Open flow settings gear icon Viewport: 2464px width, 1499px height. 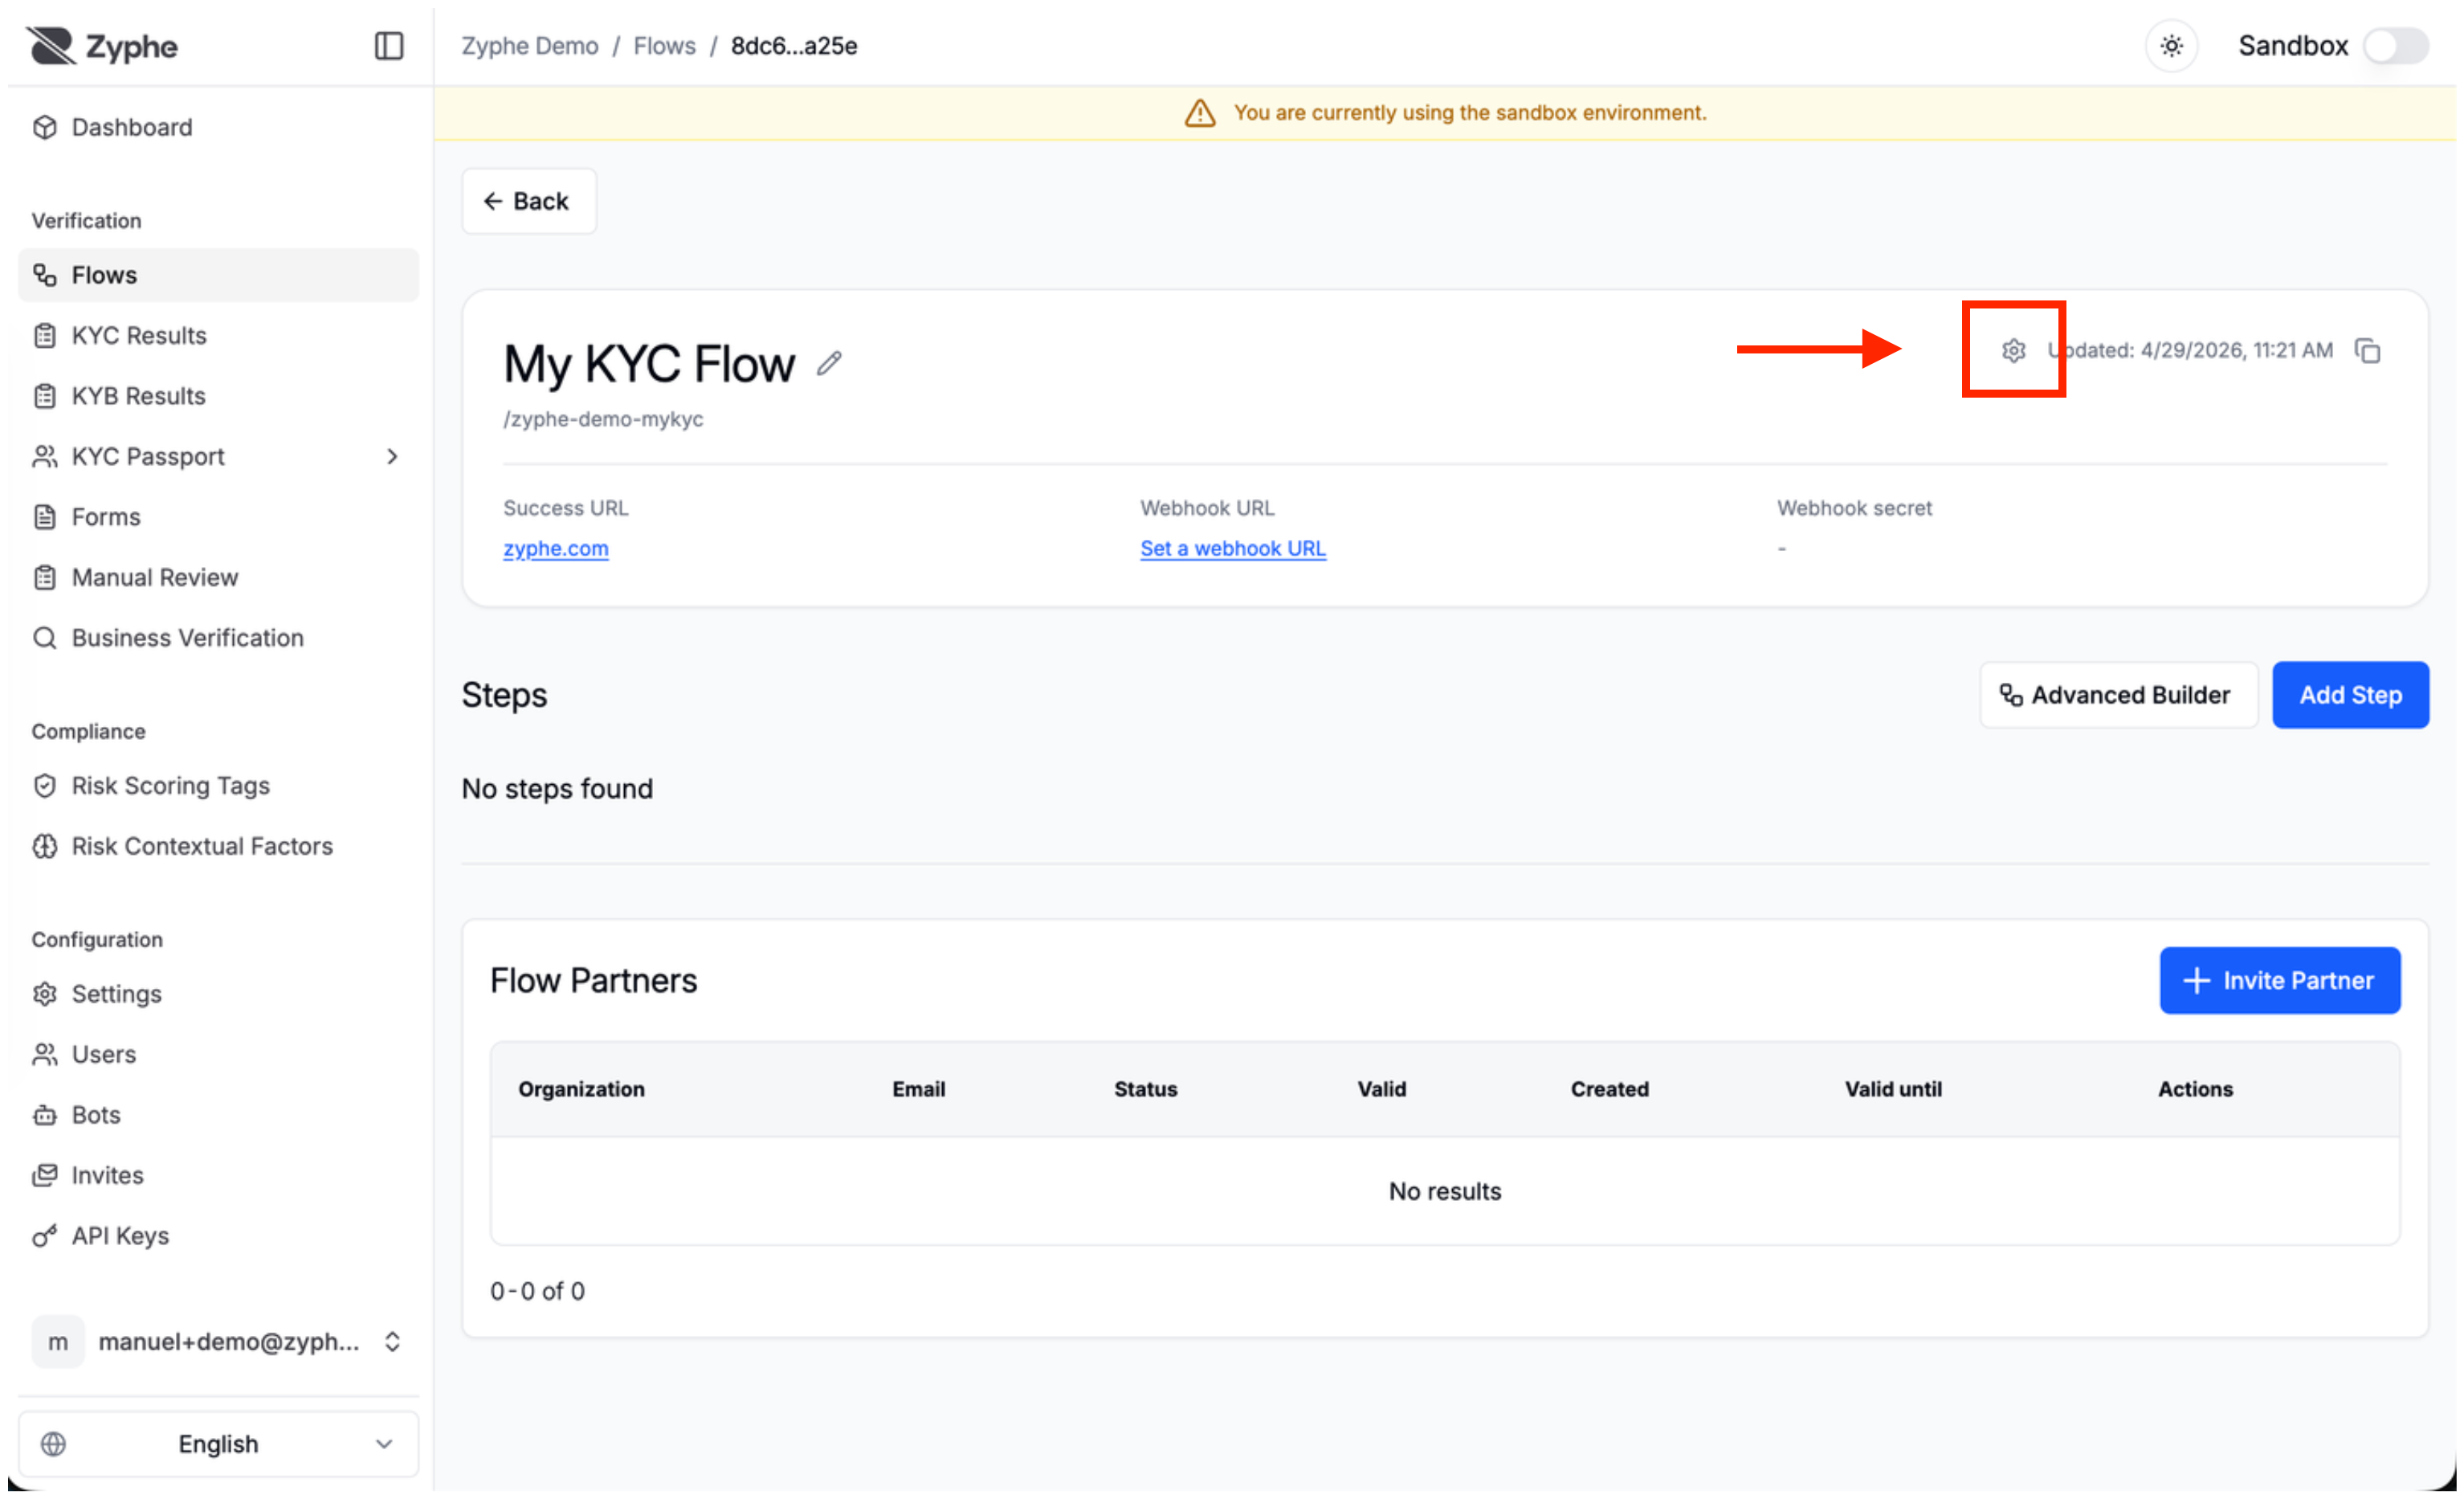pos(2013,351)
